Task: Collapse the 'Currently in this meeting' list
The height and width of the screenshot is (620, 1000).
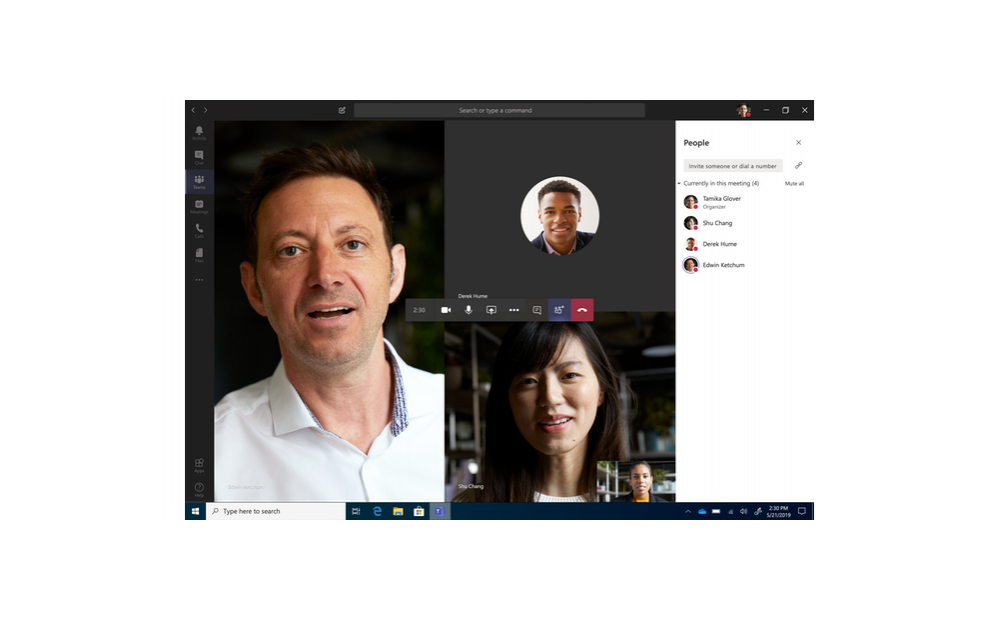Action: (x=679, y=184)
